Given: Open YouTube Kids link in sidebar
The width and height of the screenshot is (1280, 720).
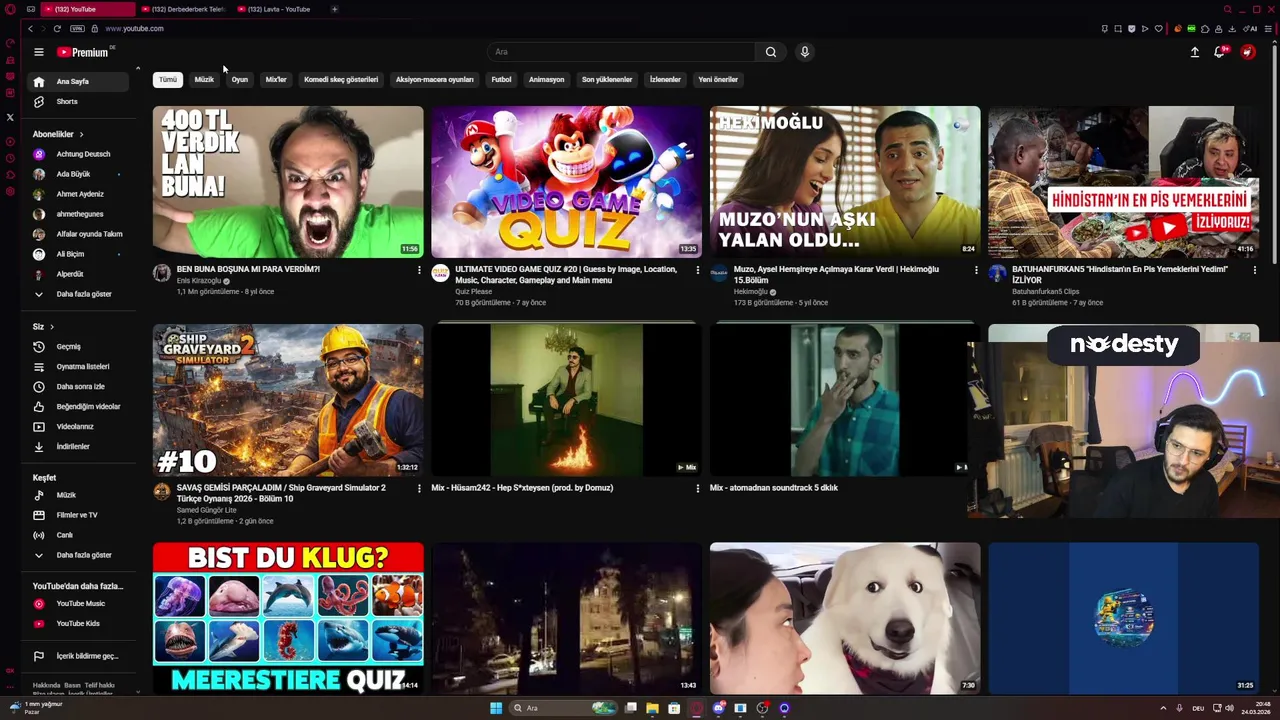Looking at the screenshot, I should tap(80, 623).
